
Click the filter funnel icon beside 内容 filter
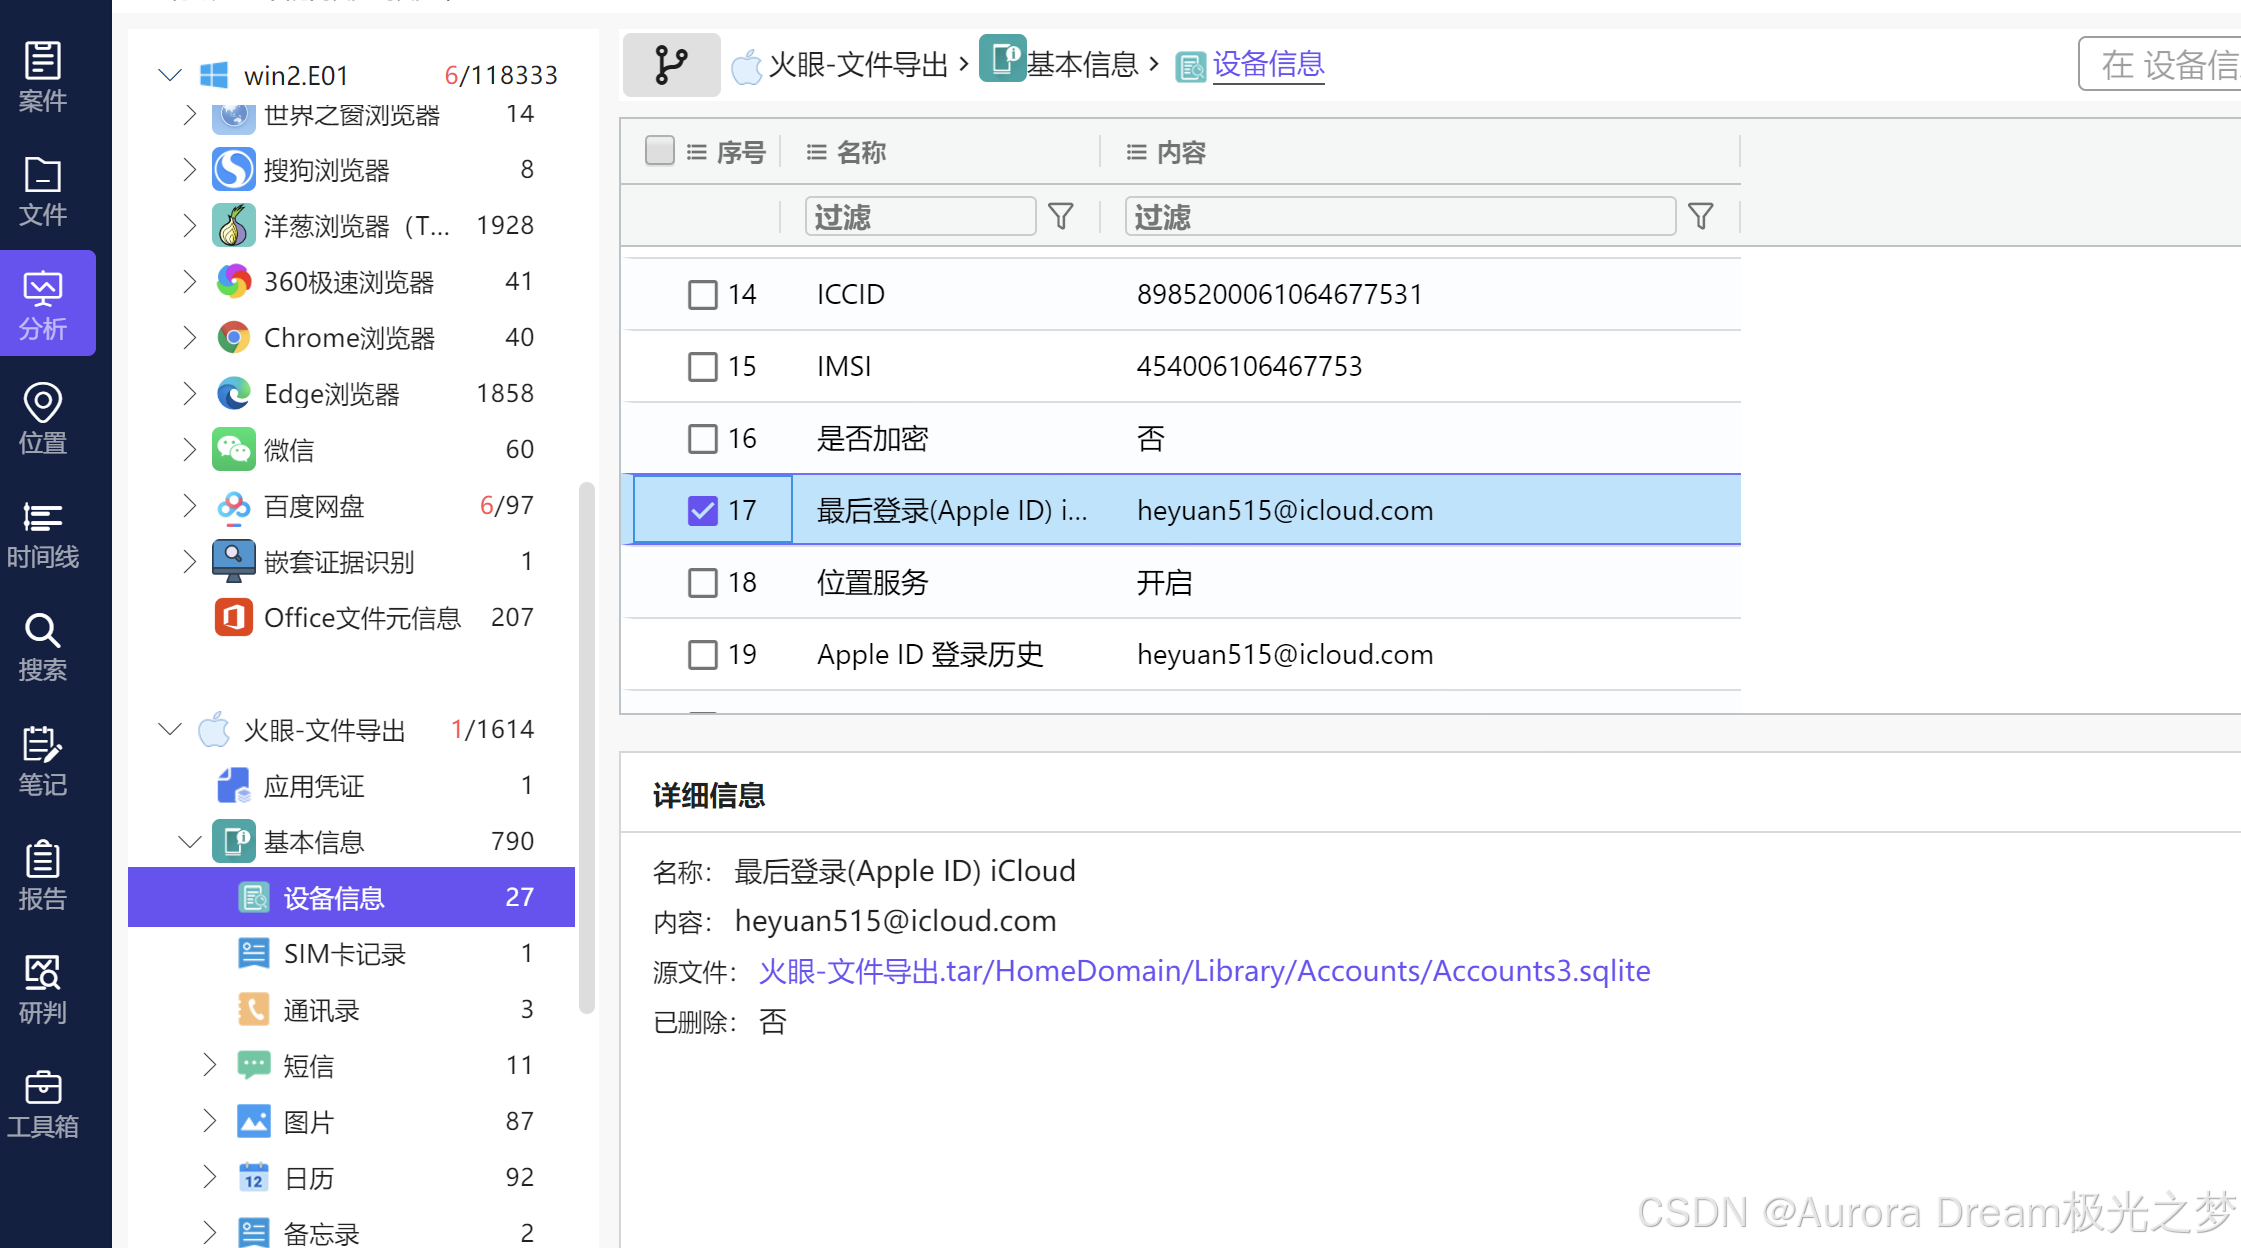click(x=1700, y=216)
